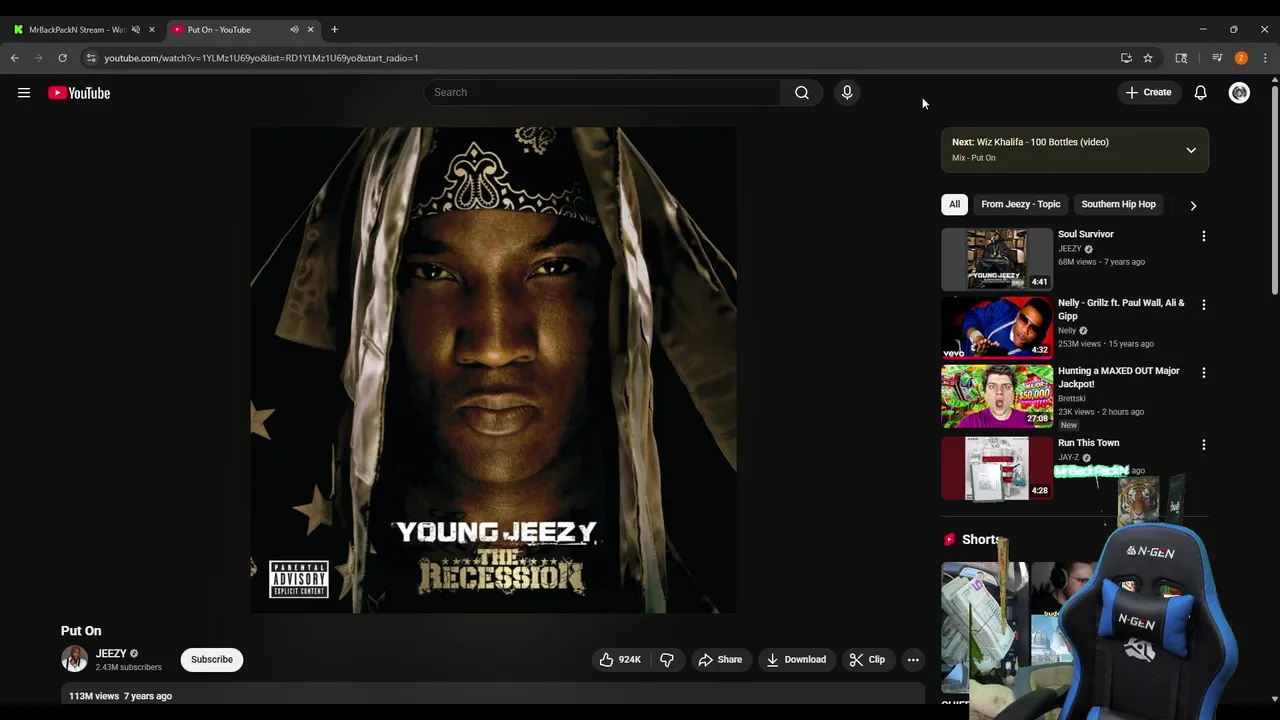
Task: Open a new browser tab
Action: coord(334,30)
